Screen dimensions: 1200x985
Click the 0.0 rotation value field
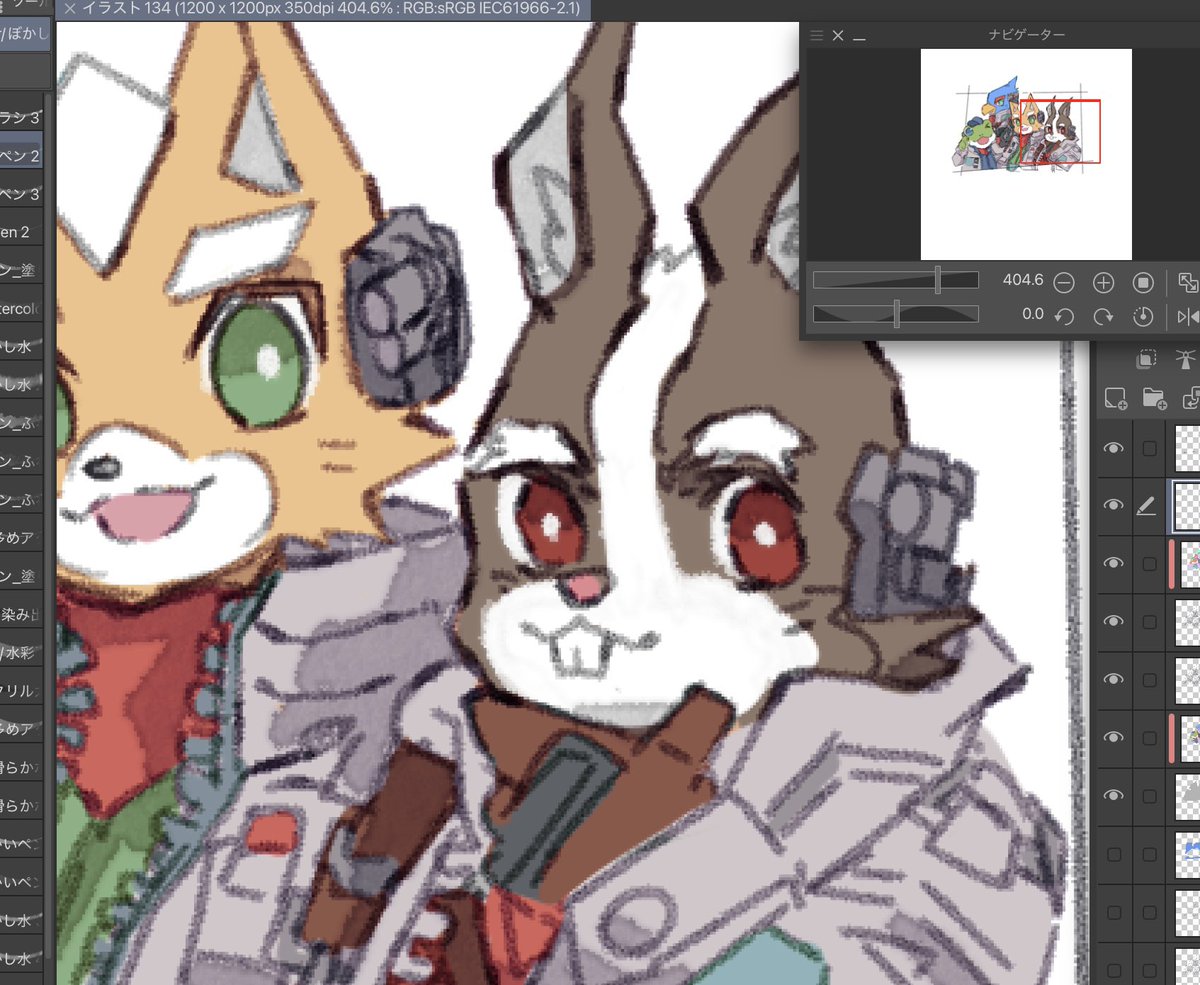point(1032,314)
